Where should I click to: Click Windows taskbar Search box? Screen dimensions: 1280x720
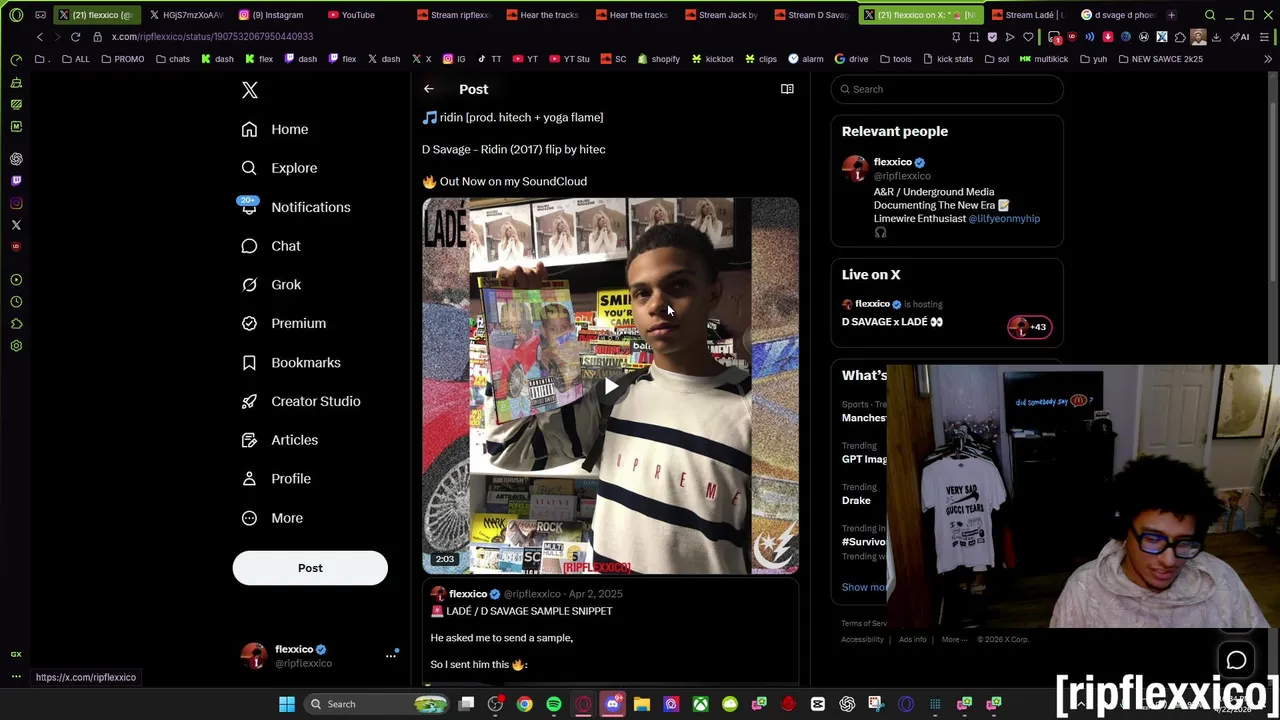point(377,704)
